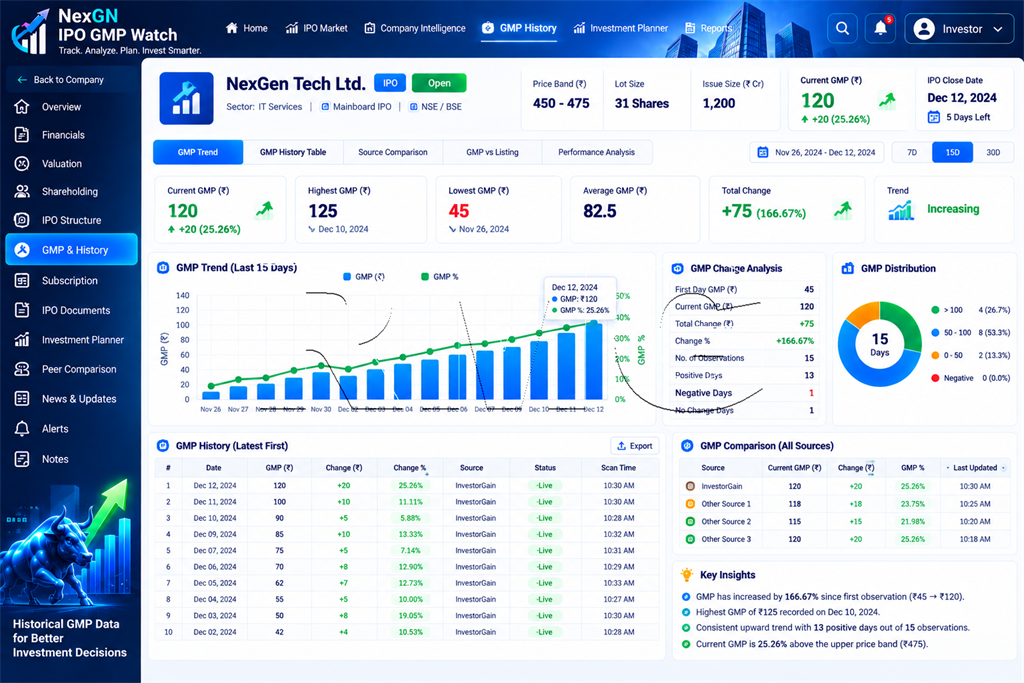Click the Subscription sidebar icon
This screenshot has height=683, width=1024.
22,281
